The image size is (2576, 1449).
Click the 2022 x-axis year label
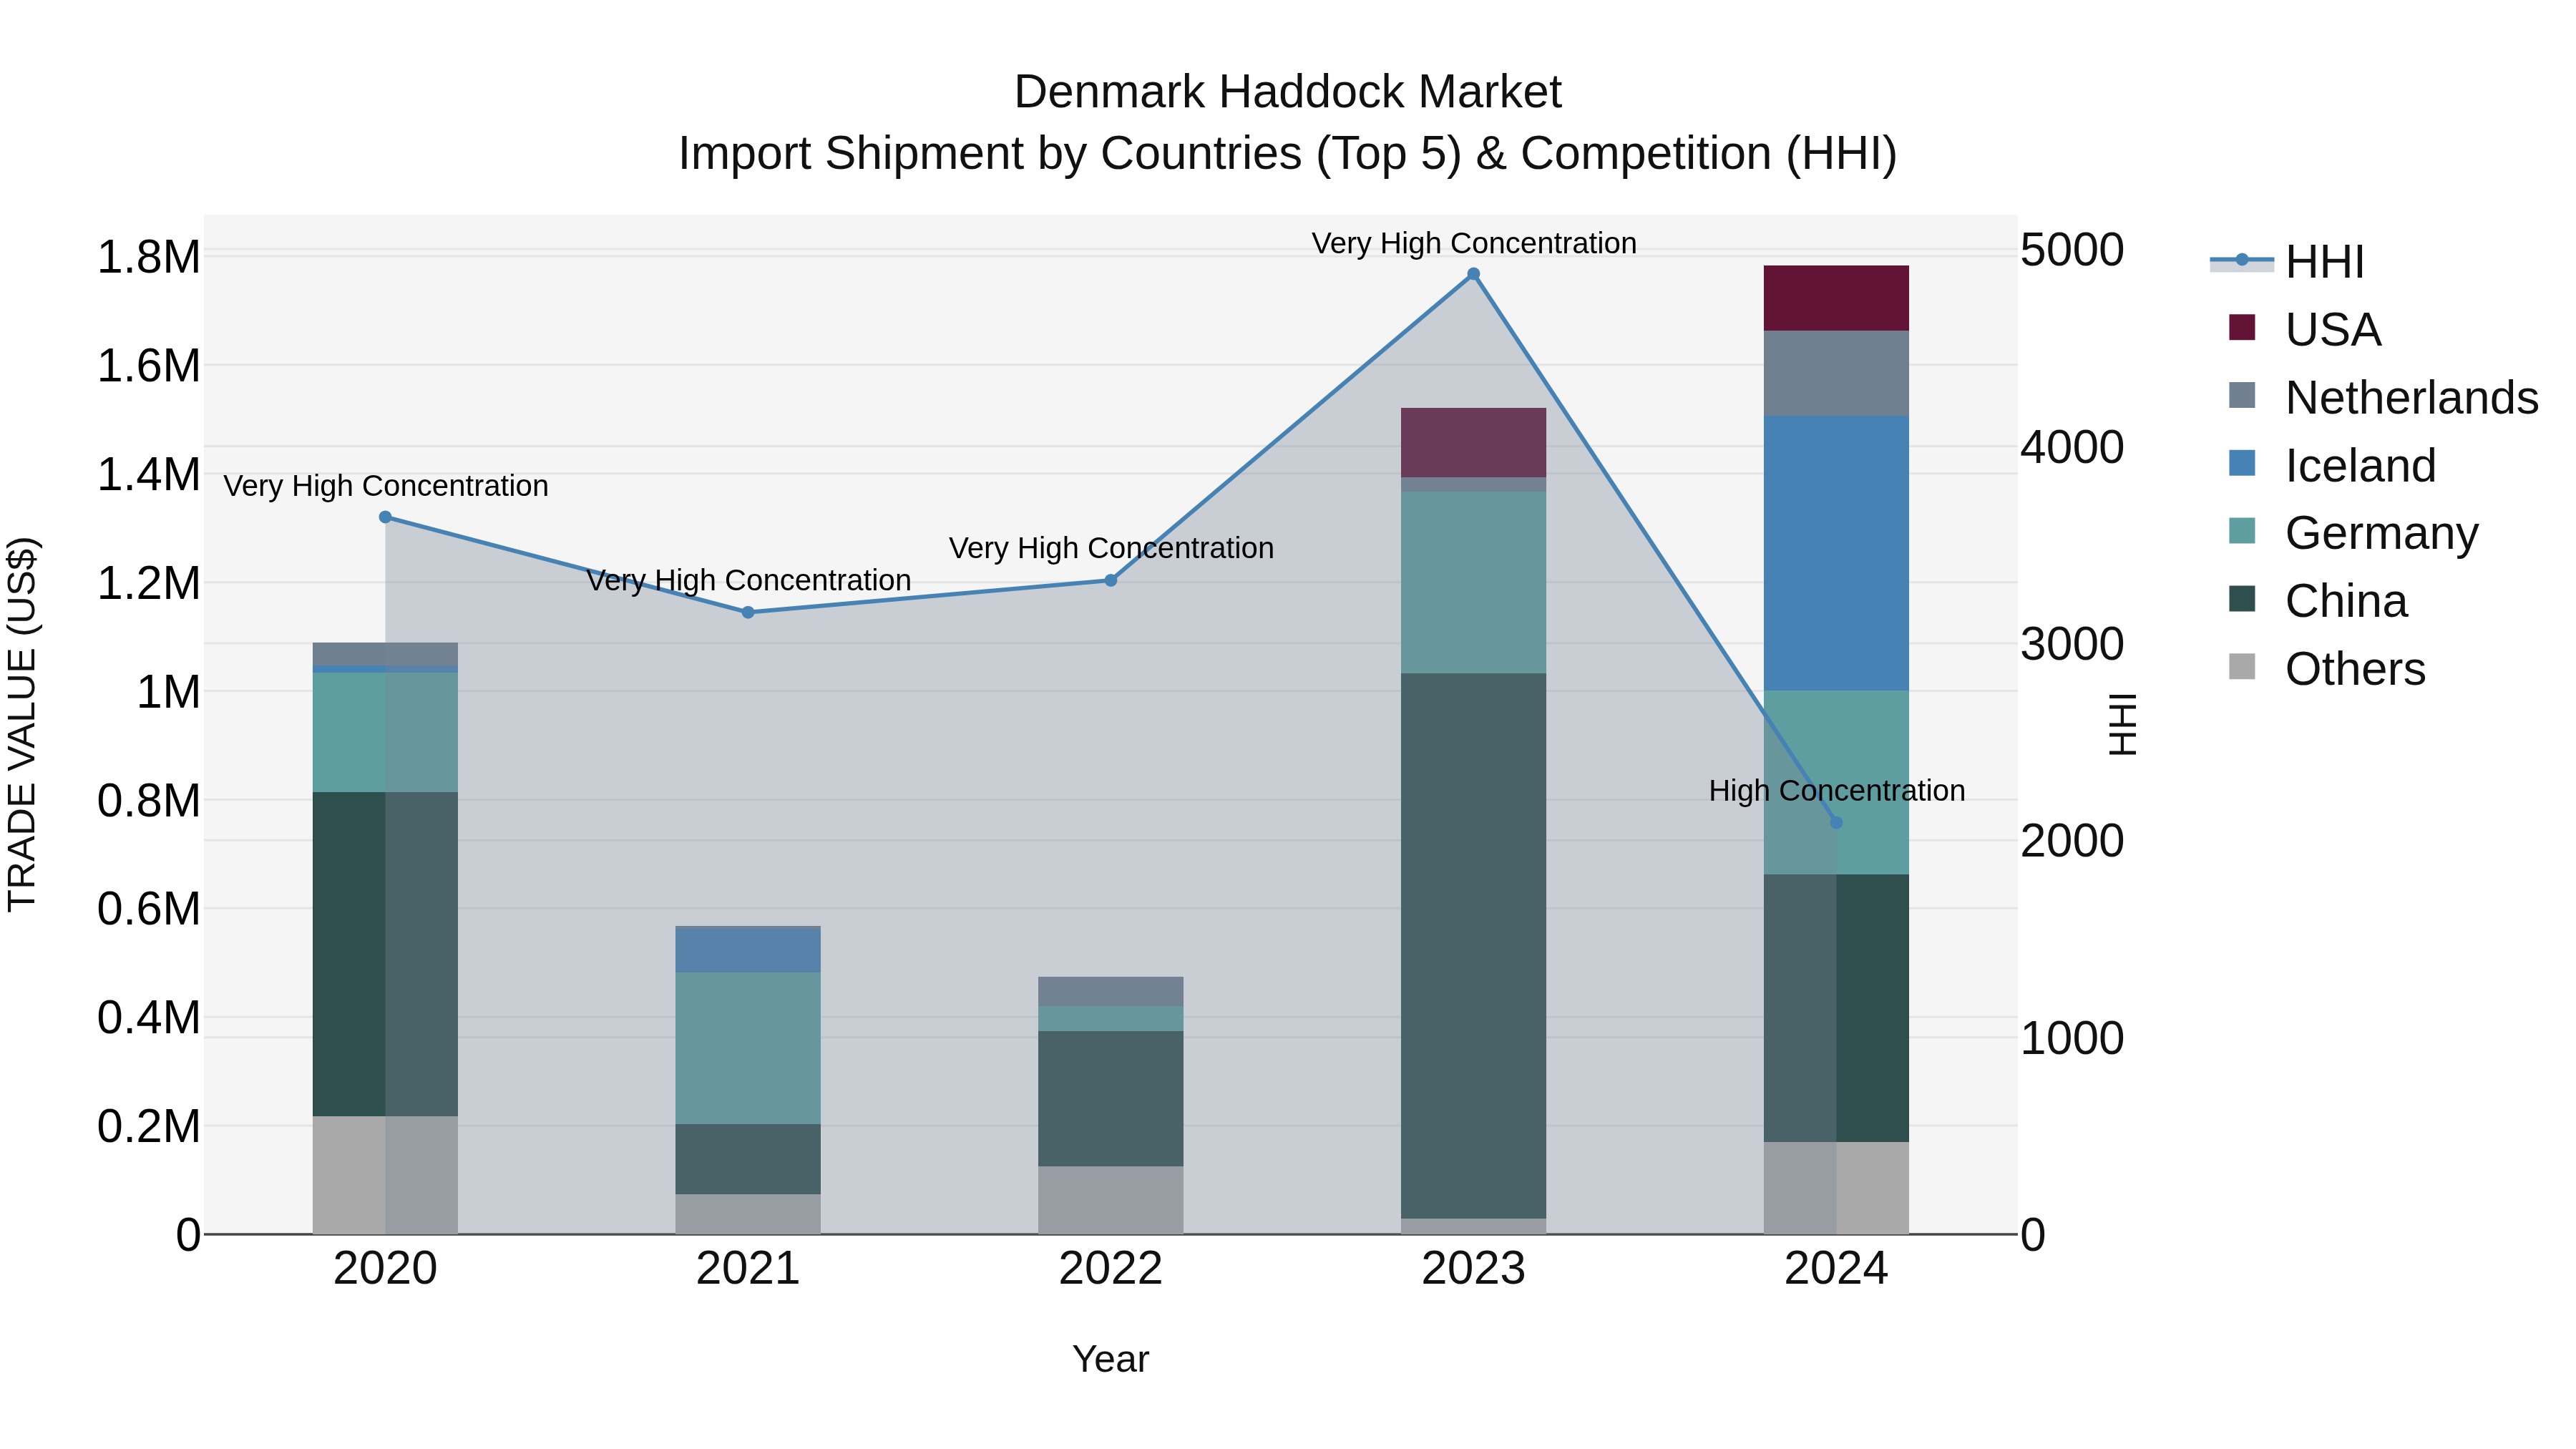1110,1269
